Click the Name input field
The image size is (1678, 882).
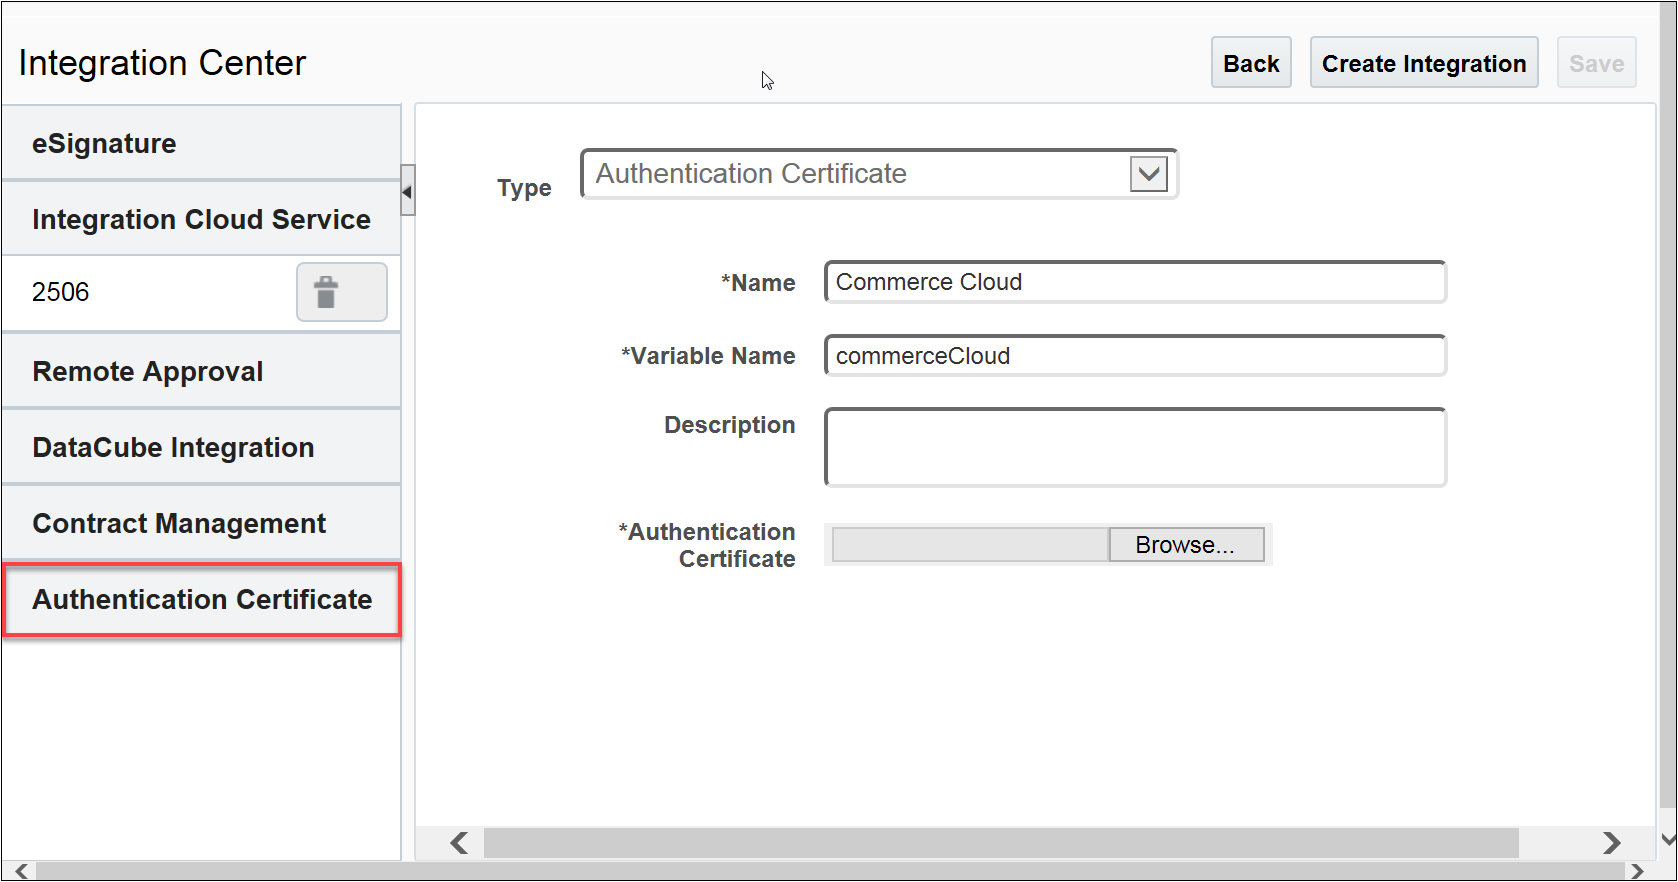coord(1135,282)
